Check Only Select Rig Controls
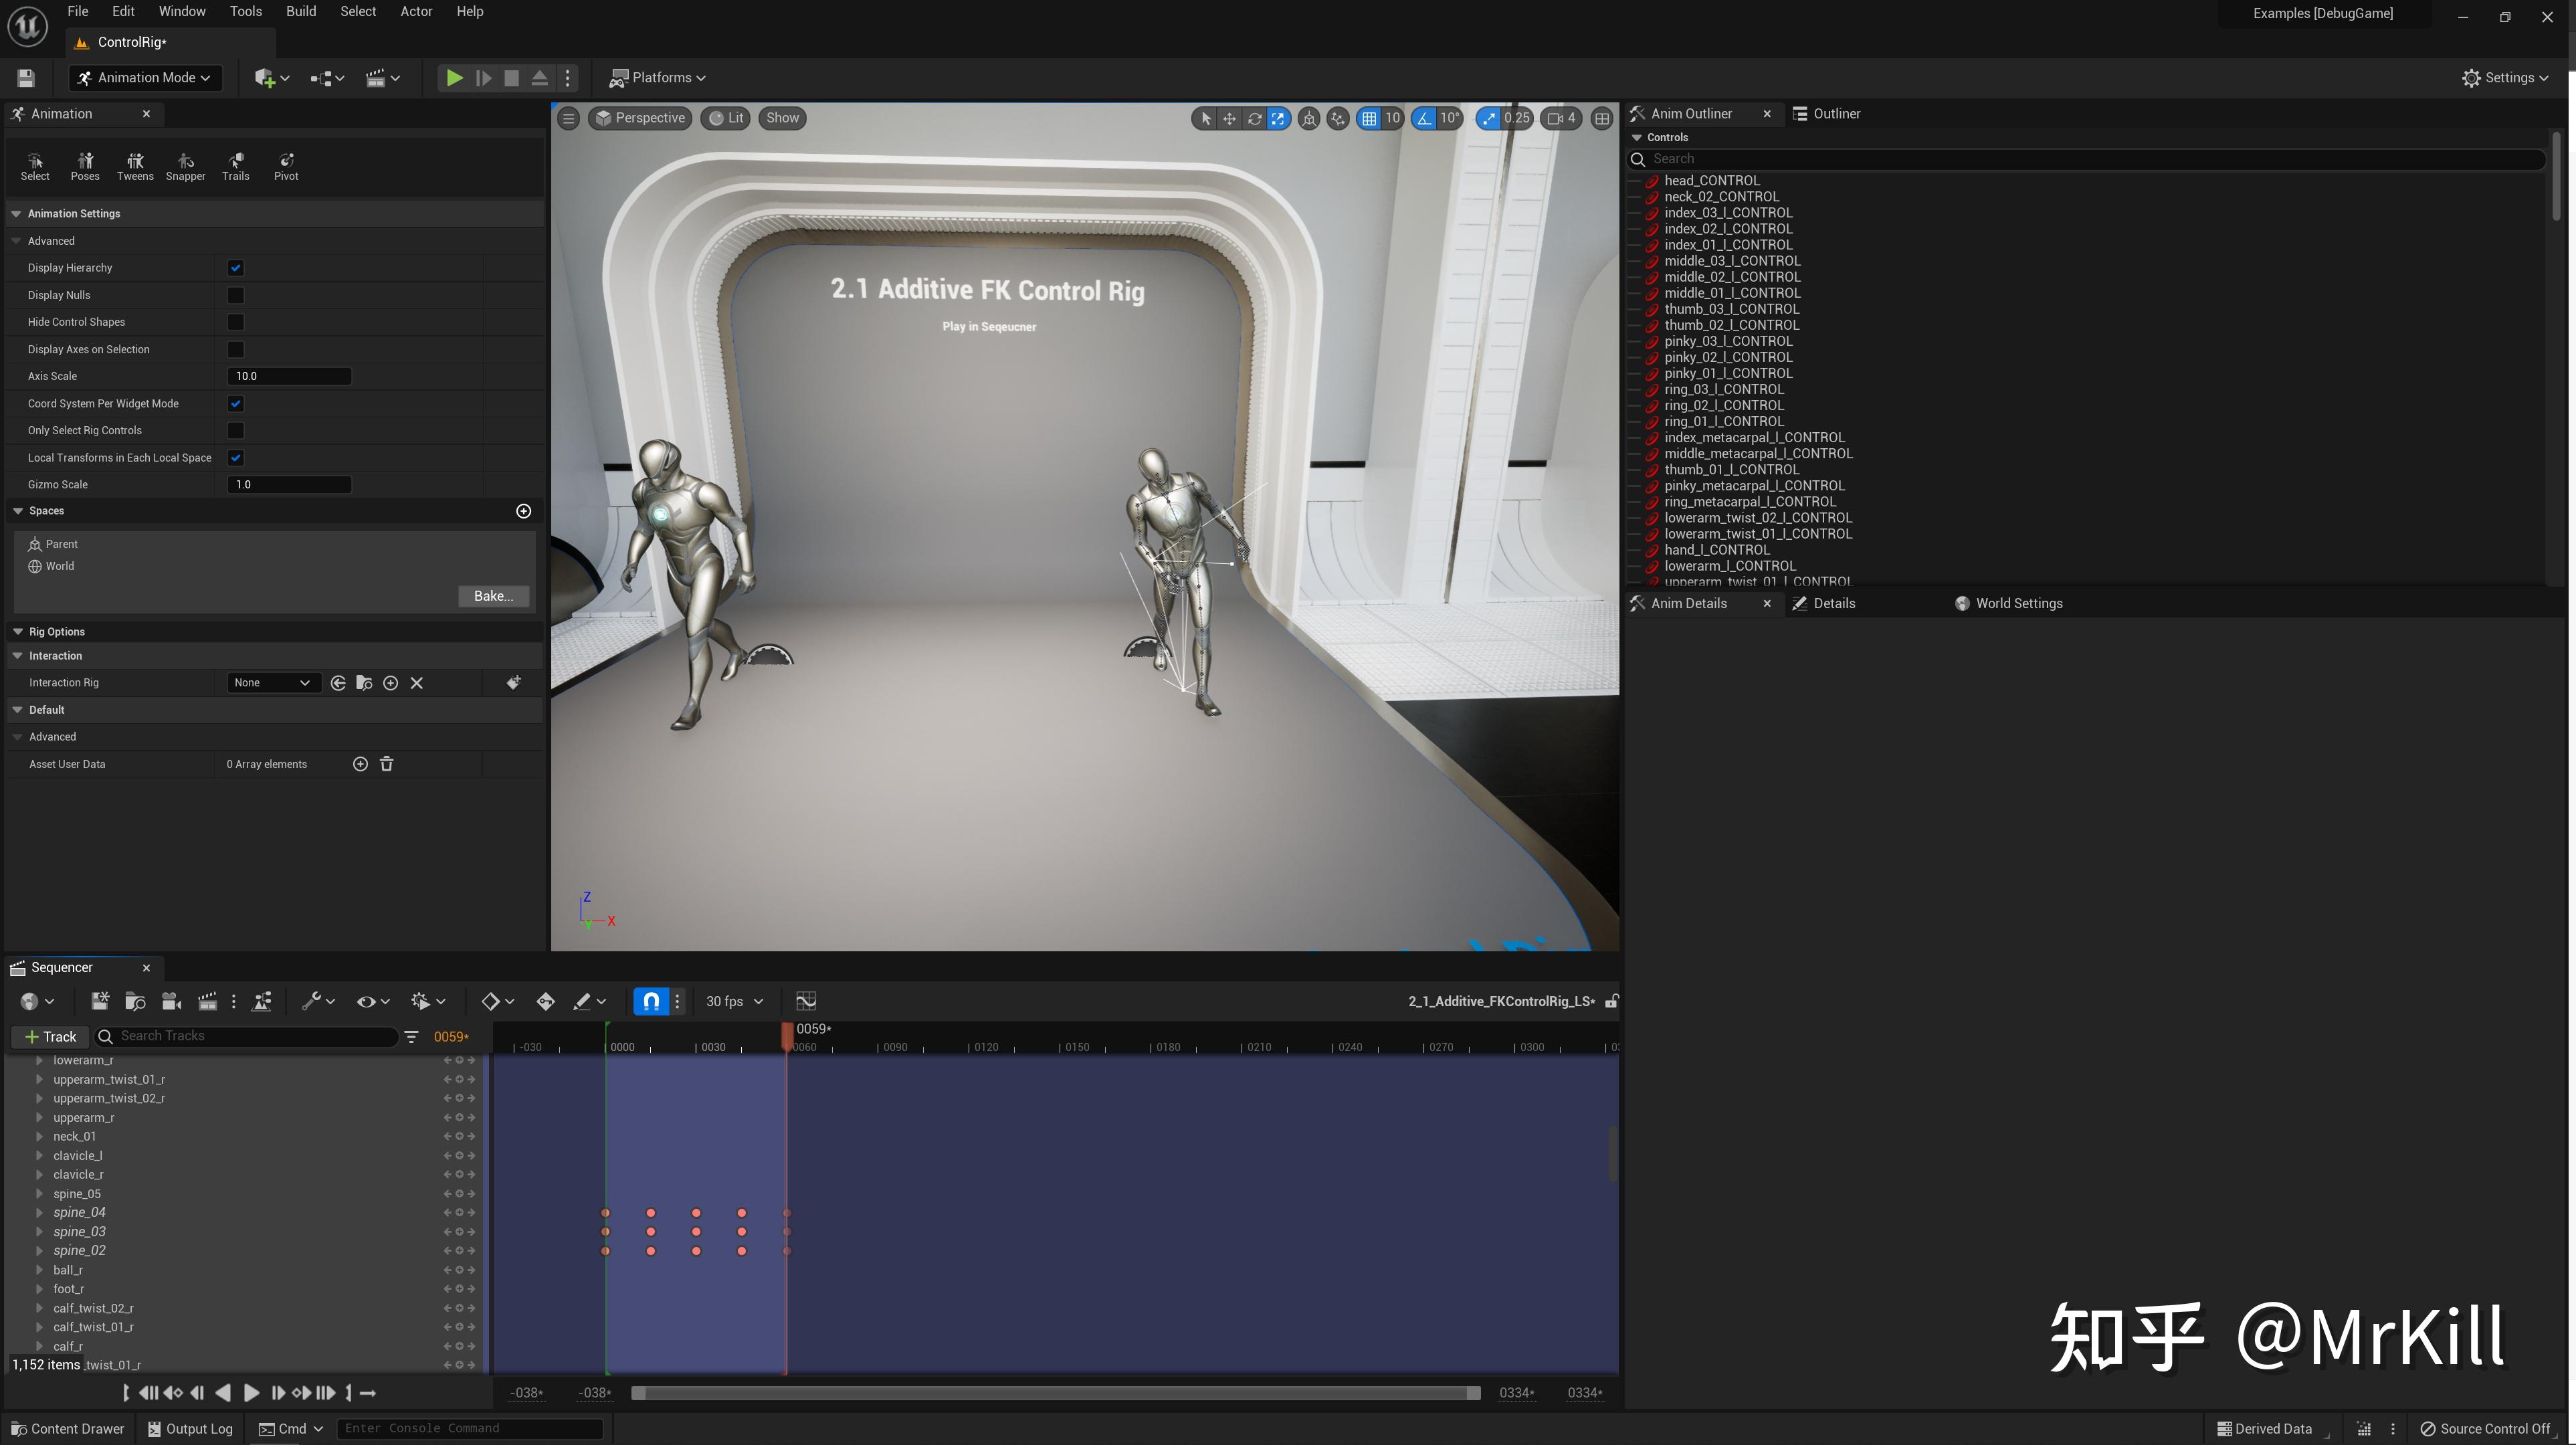The height and width of the screenshot is (1445, 2576). (x=236, y=430)
